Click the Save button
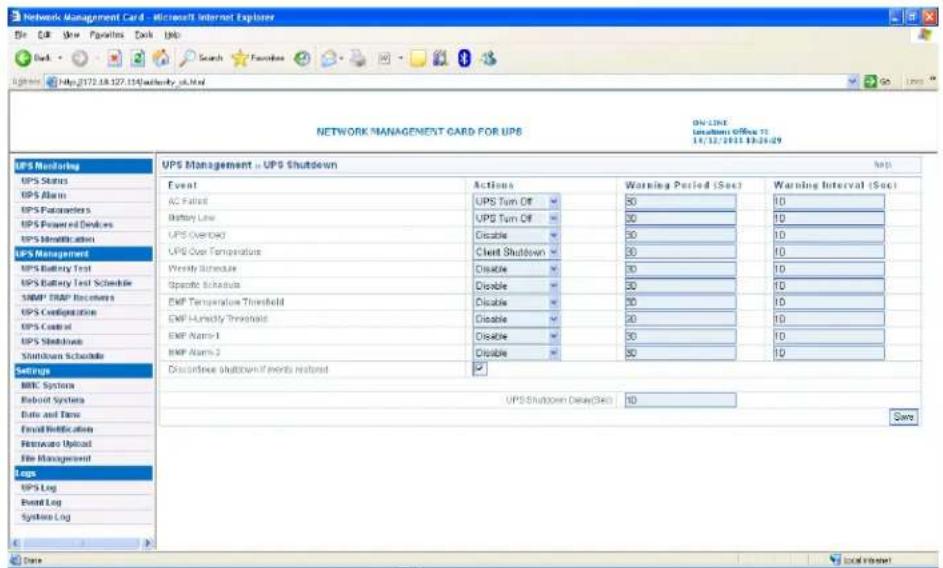 [903, 416]
